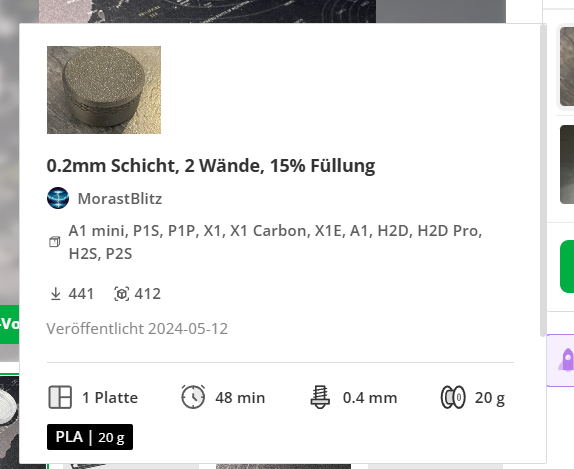Image resolution: width=574 pixels, height=469 pixels.
Task: Click the popup's vertical scrollbar
Action: point(543,179)
